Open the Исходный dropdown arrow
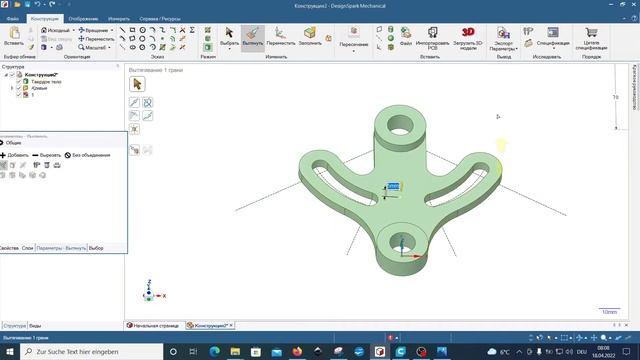This screenshot has width=640, height=360. [x=73, y=30]
